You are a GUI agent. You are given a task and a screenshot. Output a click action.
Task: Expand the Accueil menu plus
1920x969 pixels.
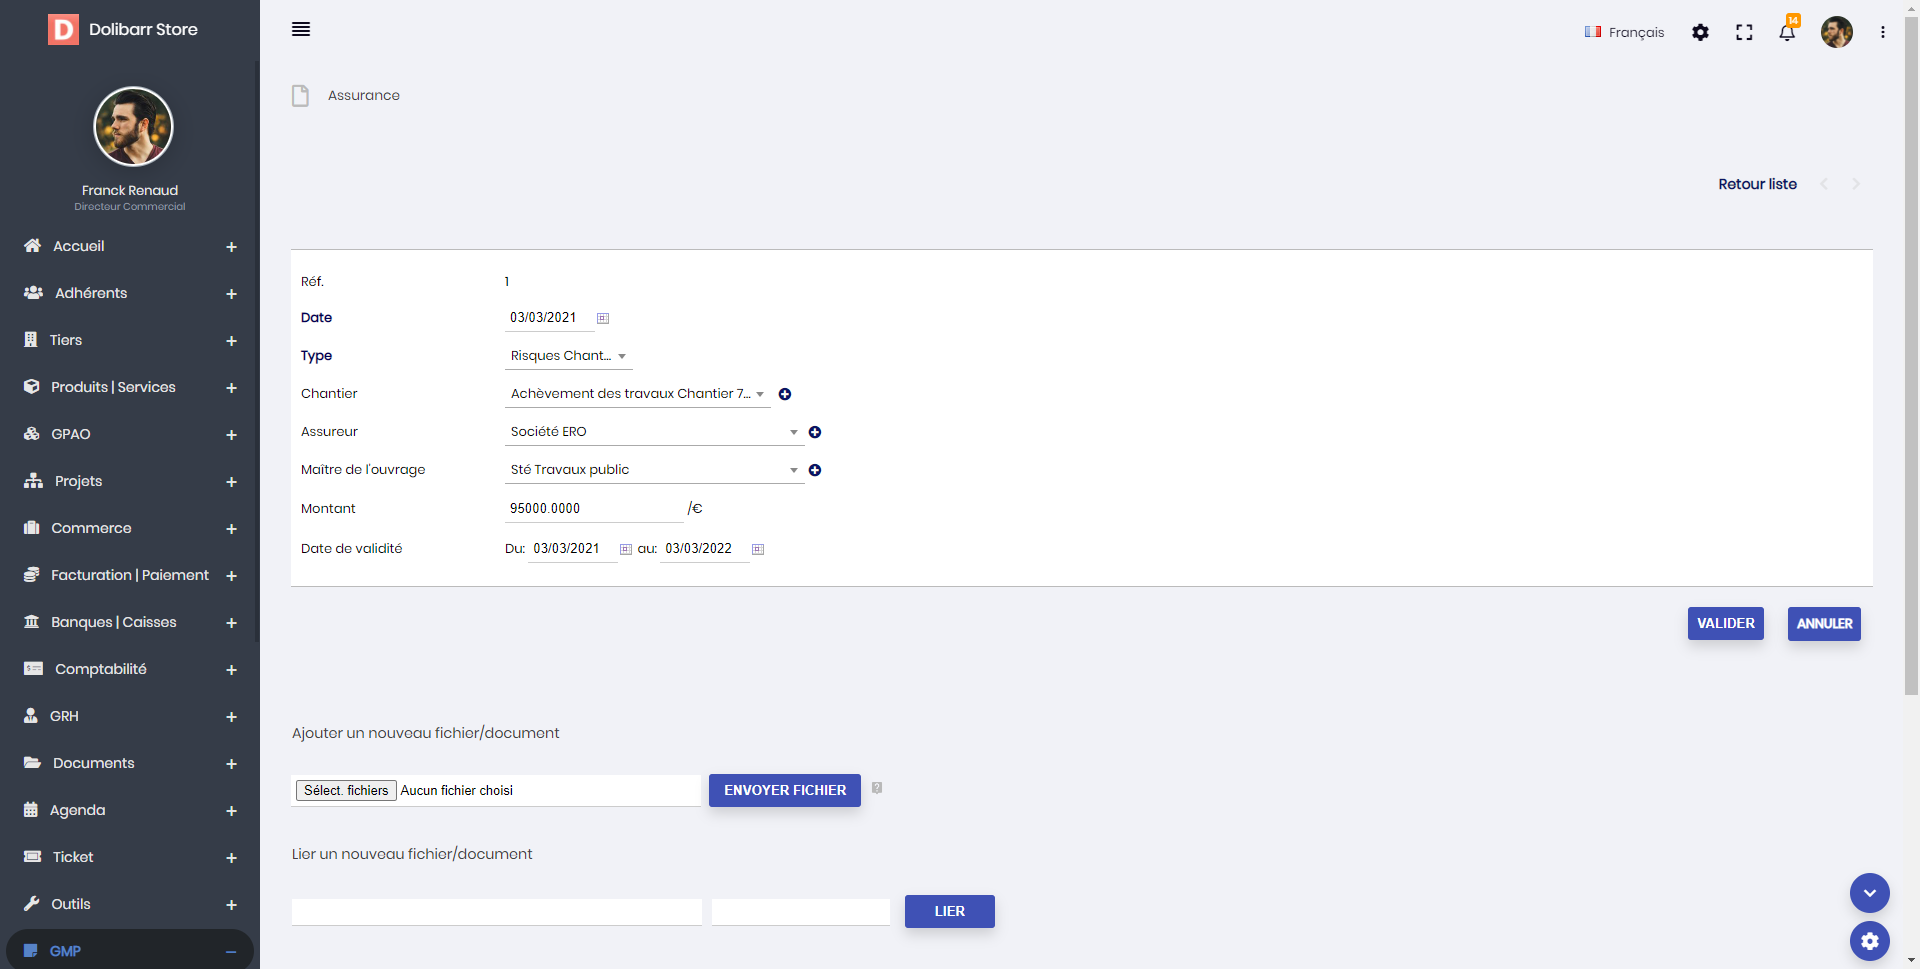click(231, 247)
